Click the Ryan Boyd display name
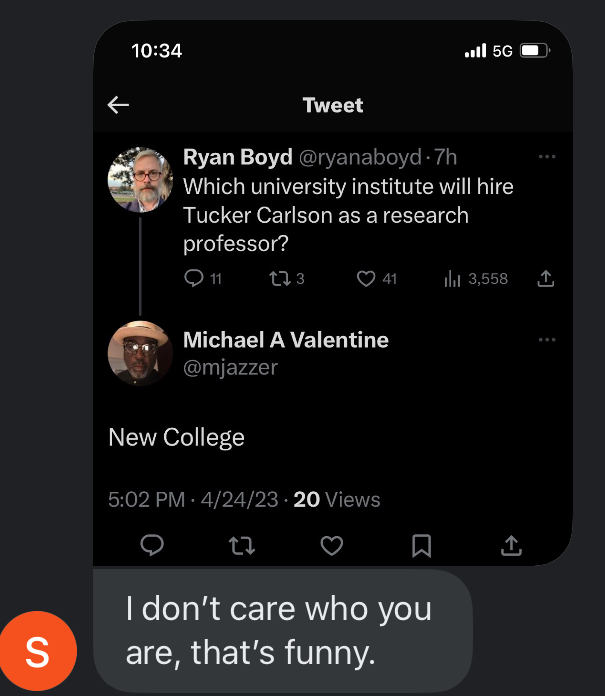The height and width of the screenshot is (696, 605). coord(238,158)
